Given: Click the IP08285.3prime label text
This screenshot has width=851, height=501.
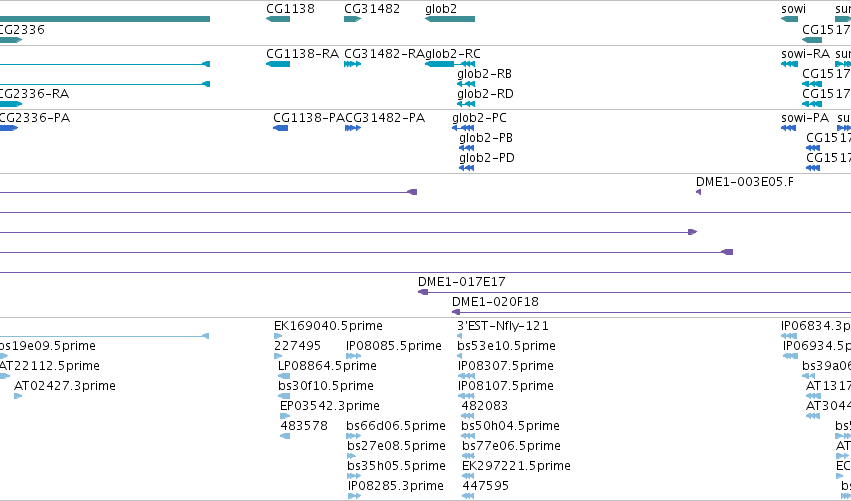Looking at the screenshot, I should (396, 486).
